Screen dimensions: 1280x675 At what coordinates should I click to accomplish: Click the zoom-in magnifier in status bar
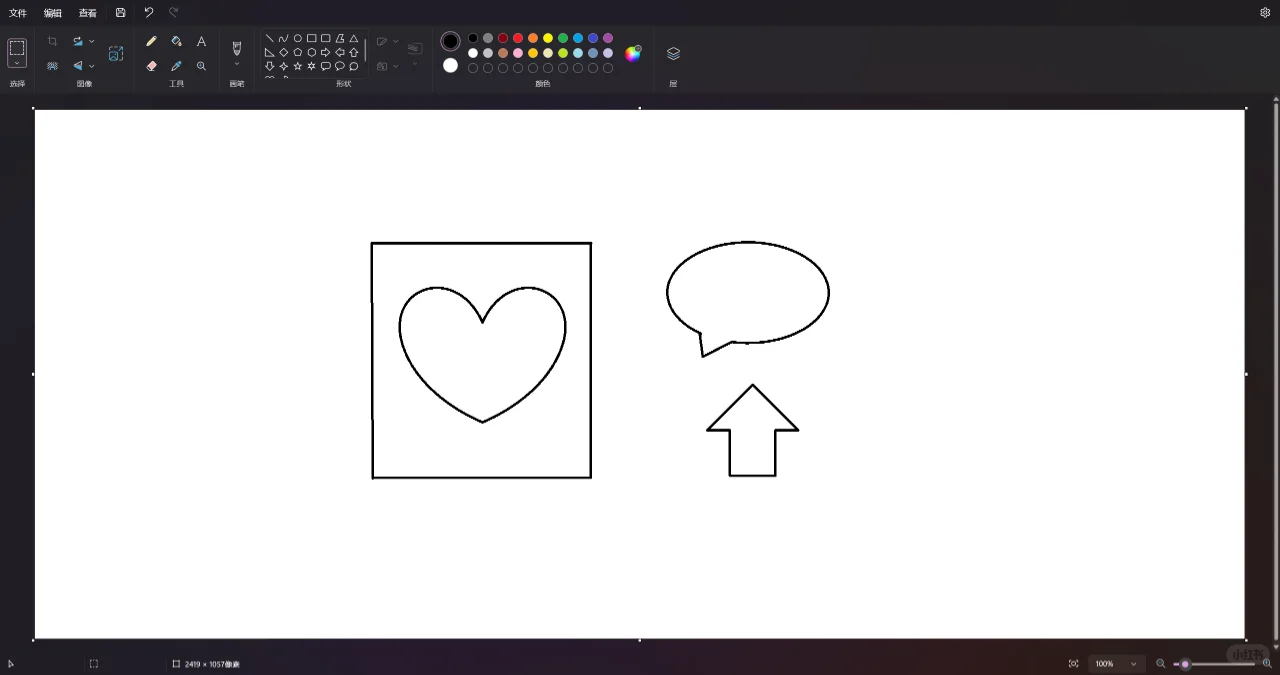coord(1266,663)
